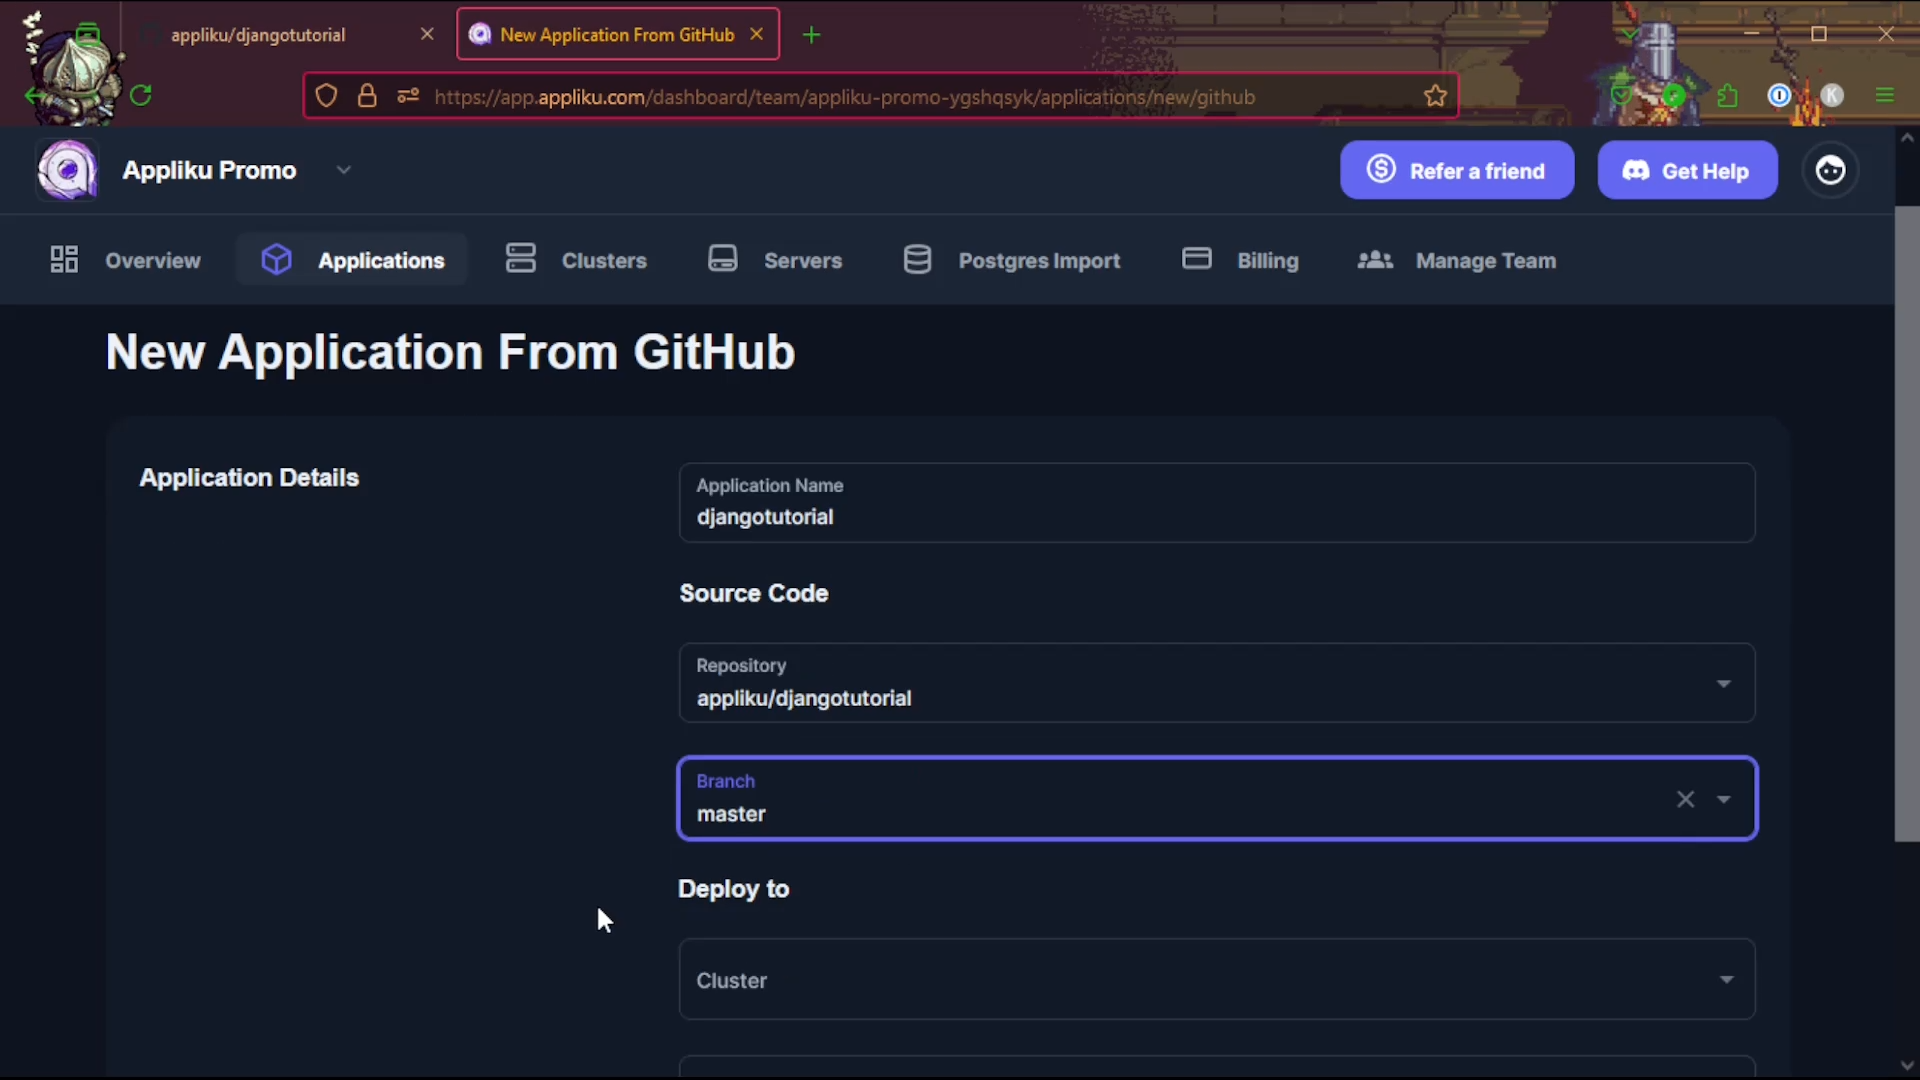This screenshot has height=1080, width=1920.
Task: Click the Refer a friend button
Action: 1456,171
